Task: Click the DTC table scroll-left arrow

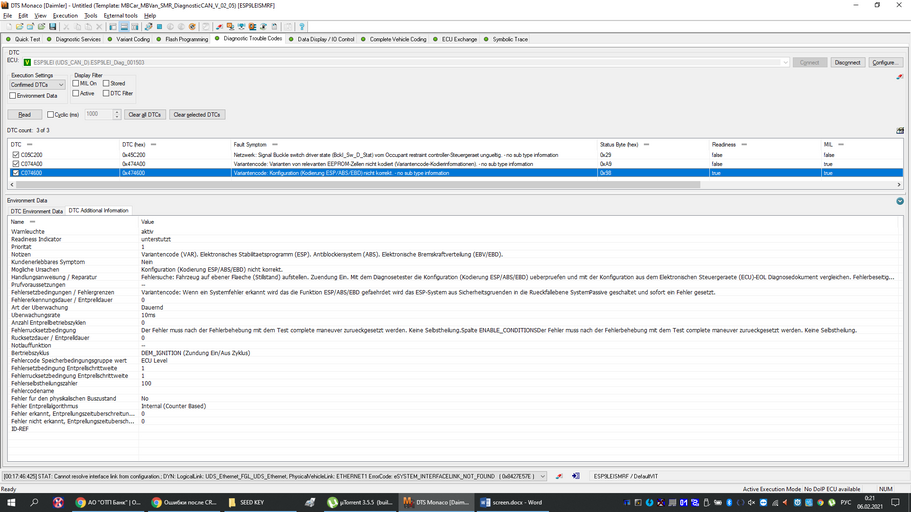Action: pos(12,184)
